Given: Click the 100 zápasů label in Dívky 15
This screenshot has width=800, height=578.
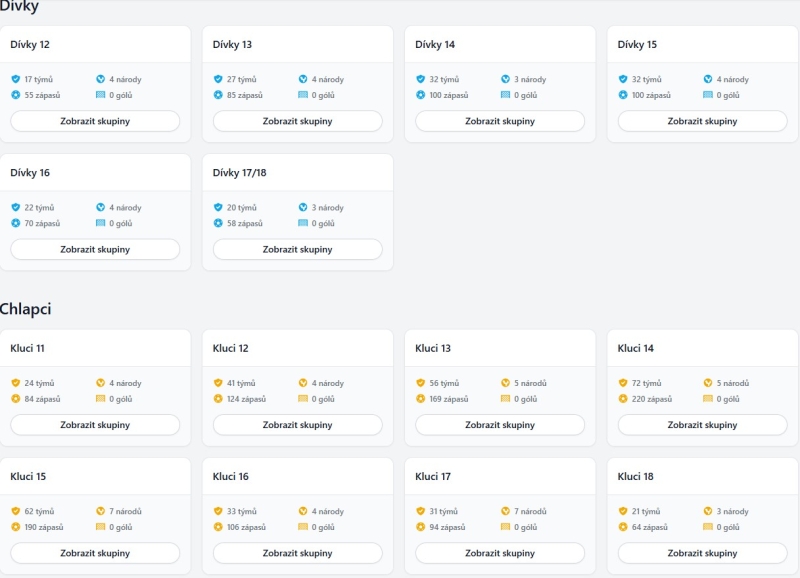Looking at the screenshot, I should [651, 95].
